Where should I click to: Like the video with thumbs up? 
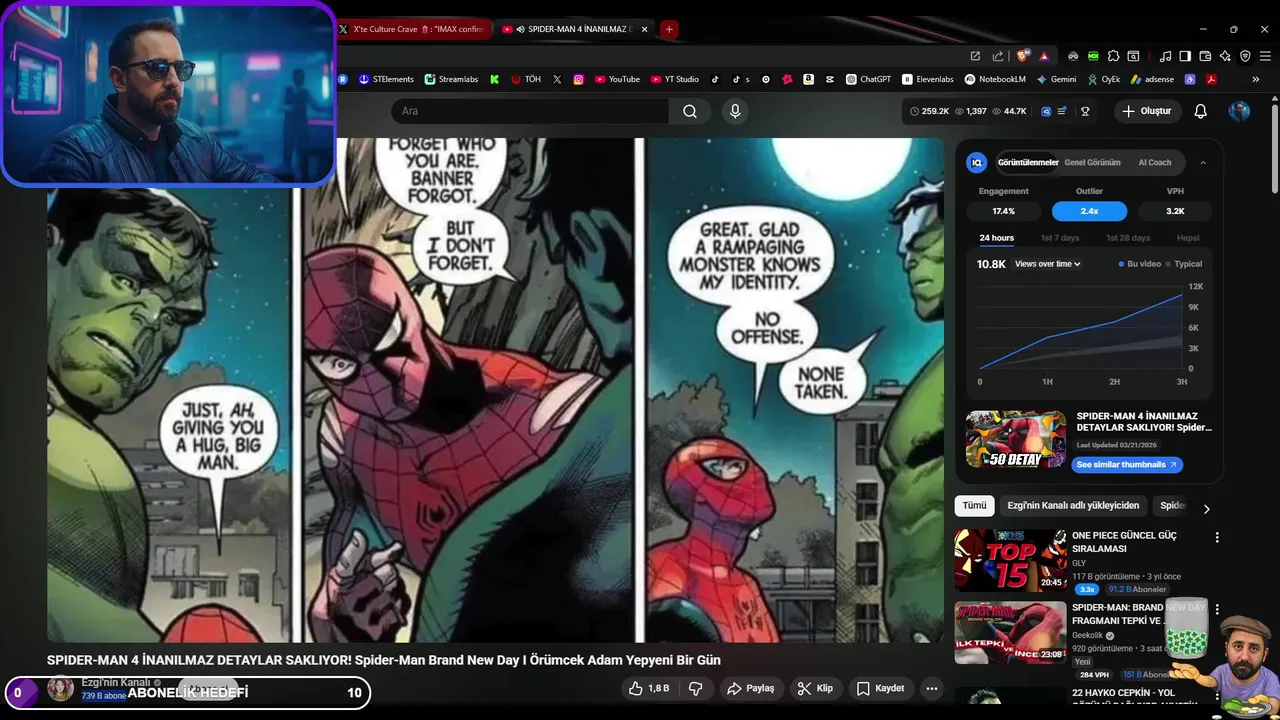coord(648,688)
